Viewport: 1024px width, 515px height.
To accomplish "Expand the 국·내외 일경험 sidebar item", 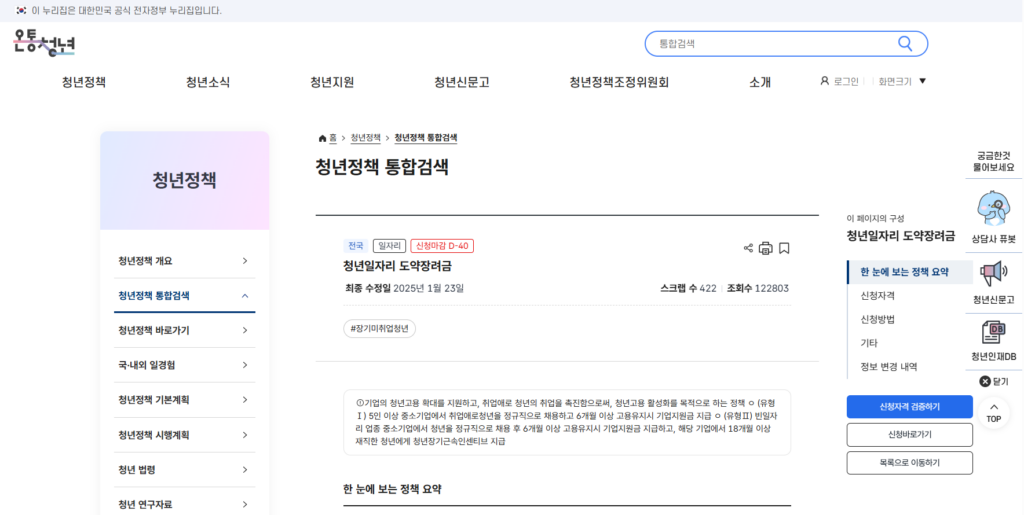I will pos(245,365).
